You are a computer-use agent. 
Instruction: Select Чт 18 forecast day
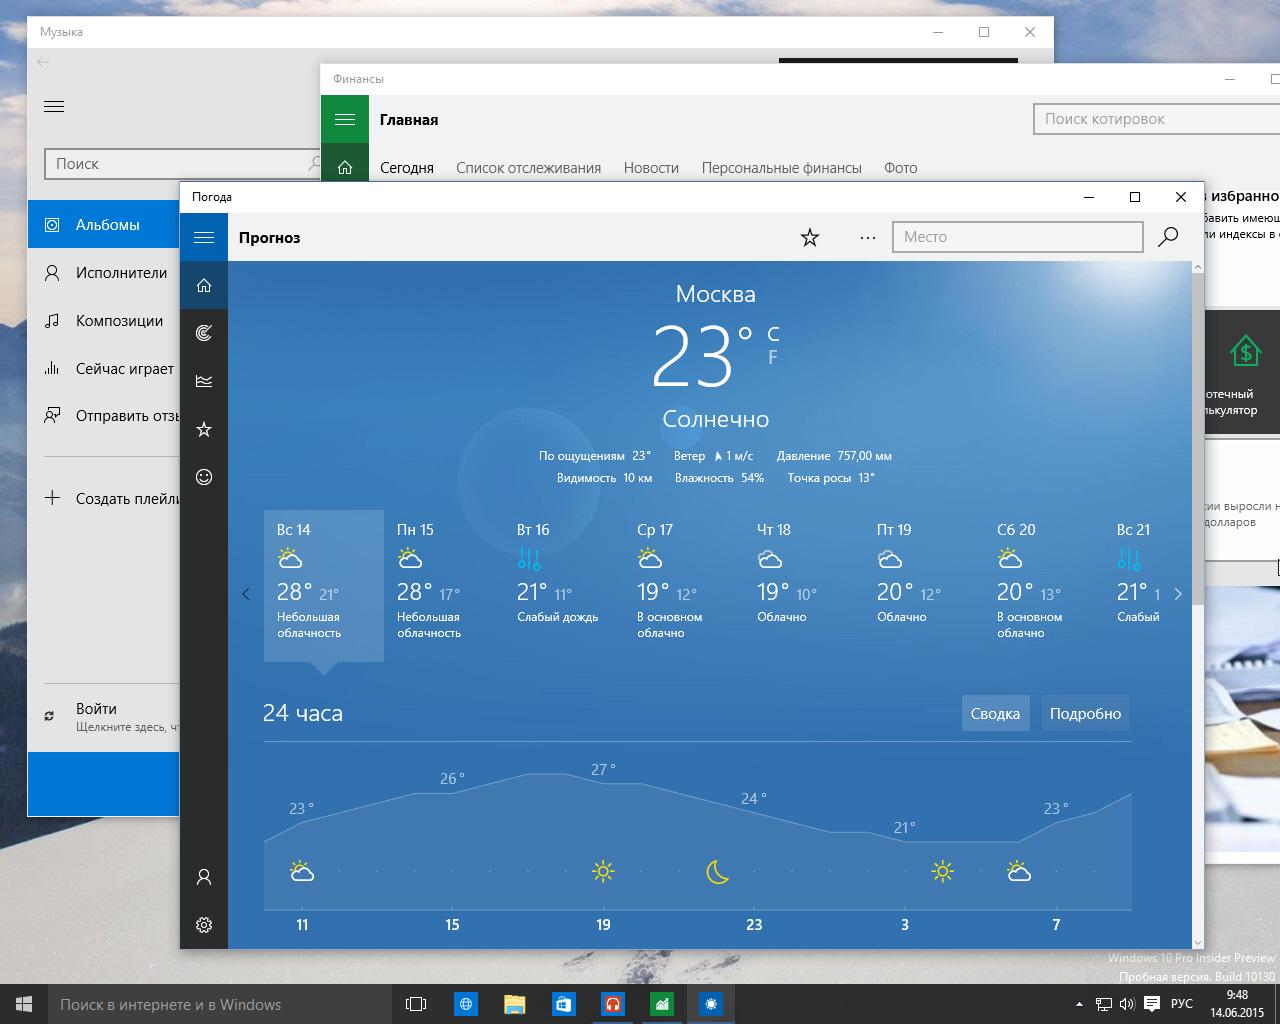(804, 585)
